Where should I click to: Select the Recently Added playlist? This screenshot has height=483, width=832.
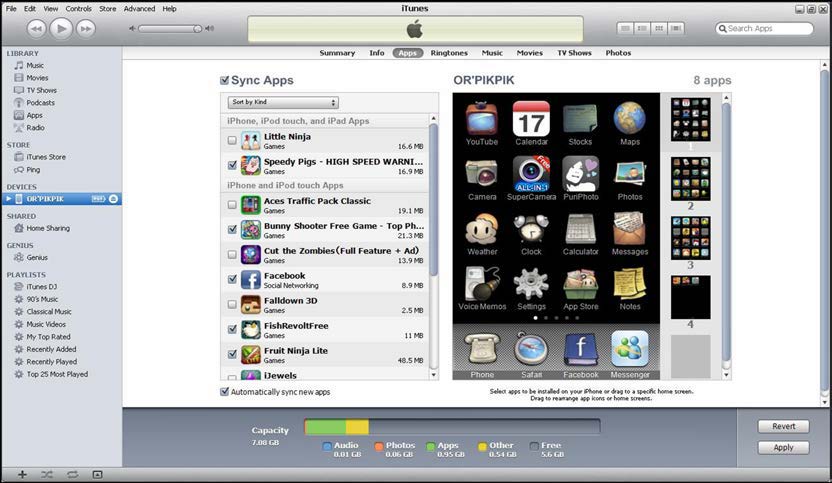click(x=51, y=349)
